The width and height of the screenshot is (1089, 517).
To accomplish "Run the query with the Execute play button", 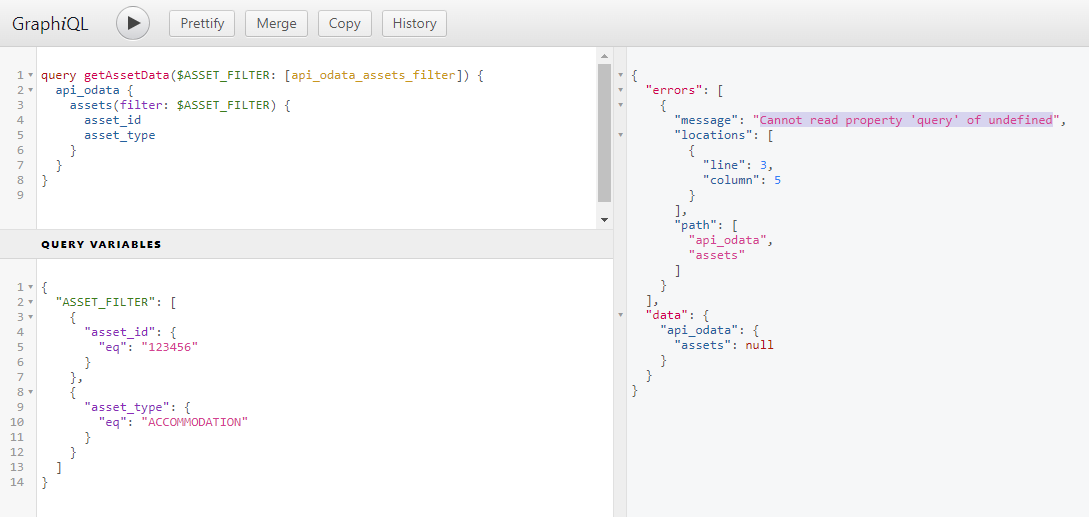I will [x=133, y=23].
